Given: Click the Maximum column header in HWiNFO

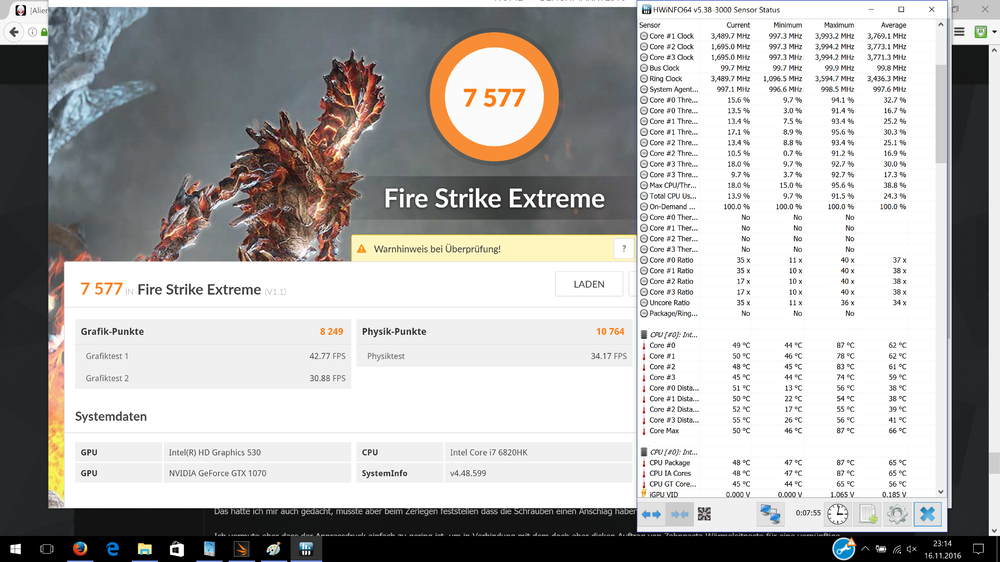Looking at the screenshot, I should [x=838, y=25].
